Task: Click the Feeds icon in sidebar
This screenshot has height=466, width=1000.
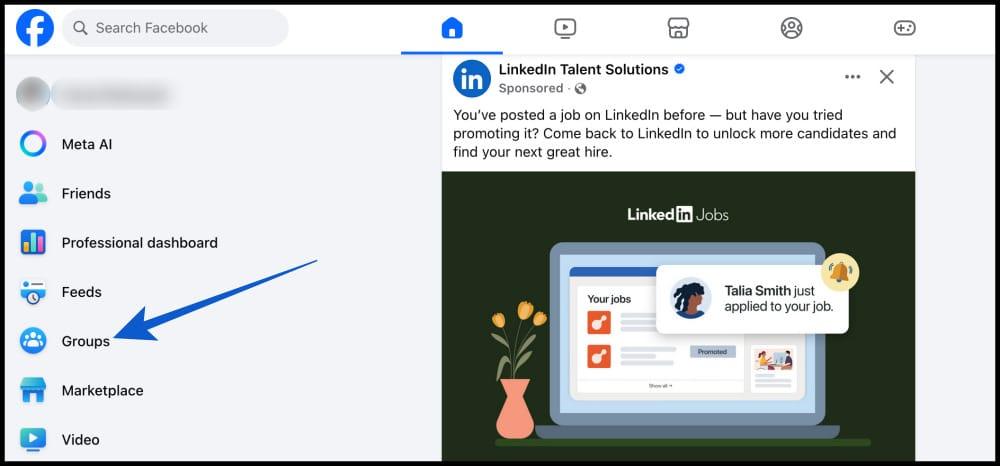Action: point(33,292)
